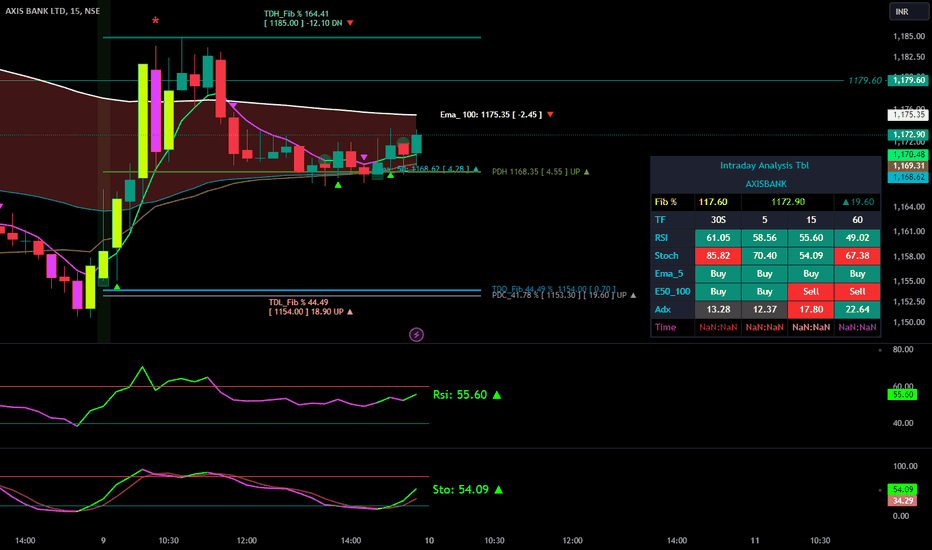The image size is (932, 550).
Task: Click the 1172.90 cell in table
Action: pos(788,202)
